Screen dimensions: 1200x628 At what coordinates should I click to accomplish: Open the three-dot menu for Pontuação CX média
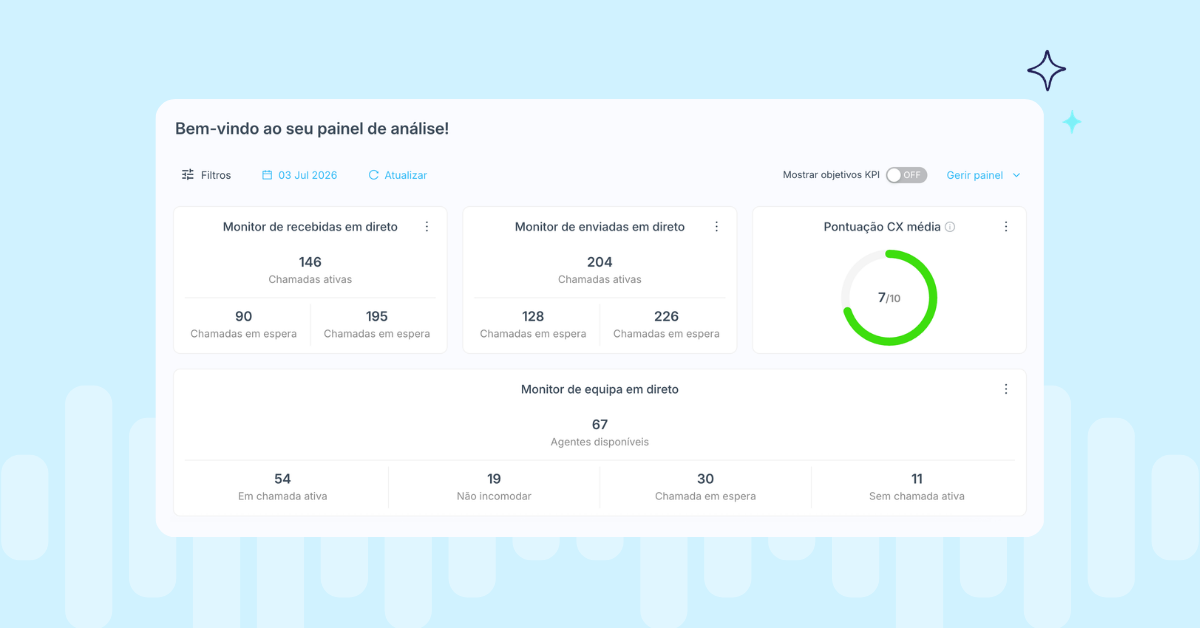point(1006,227)
